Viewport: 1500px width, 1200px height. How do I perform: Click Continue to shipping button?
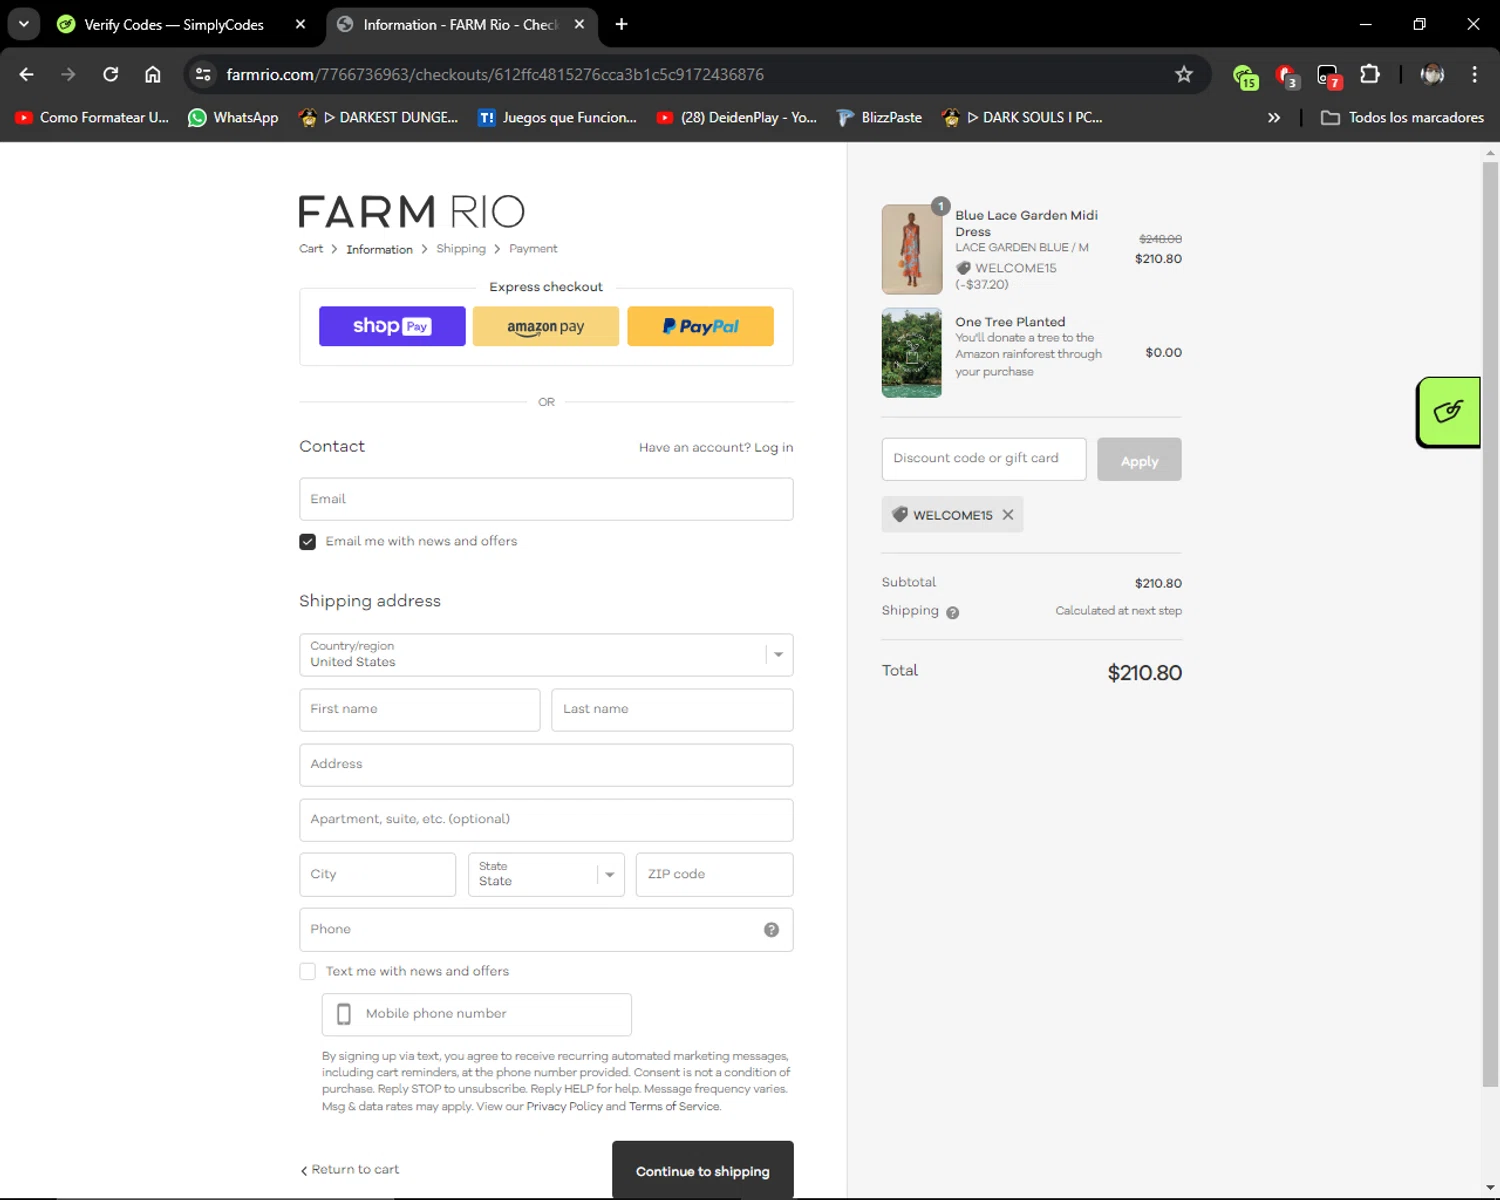[x=703, y=1171]
